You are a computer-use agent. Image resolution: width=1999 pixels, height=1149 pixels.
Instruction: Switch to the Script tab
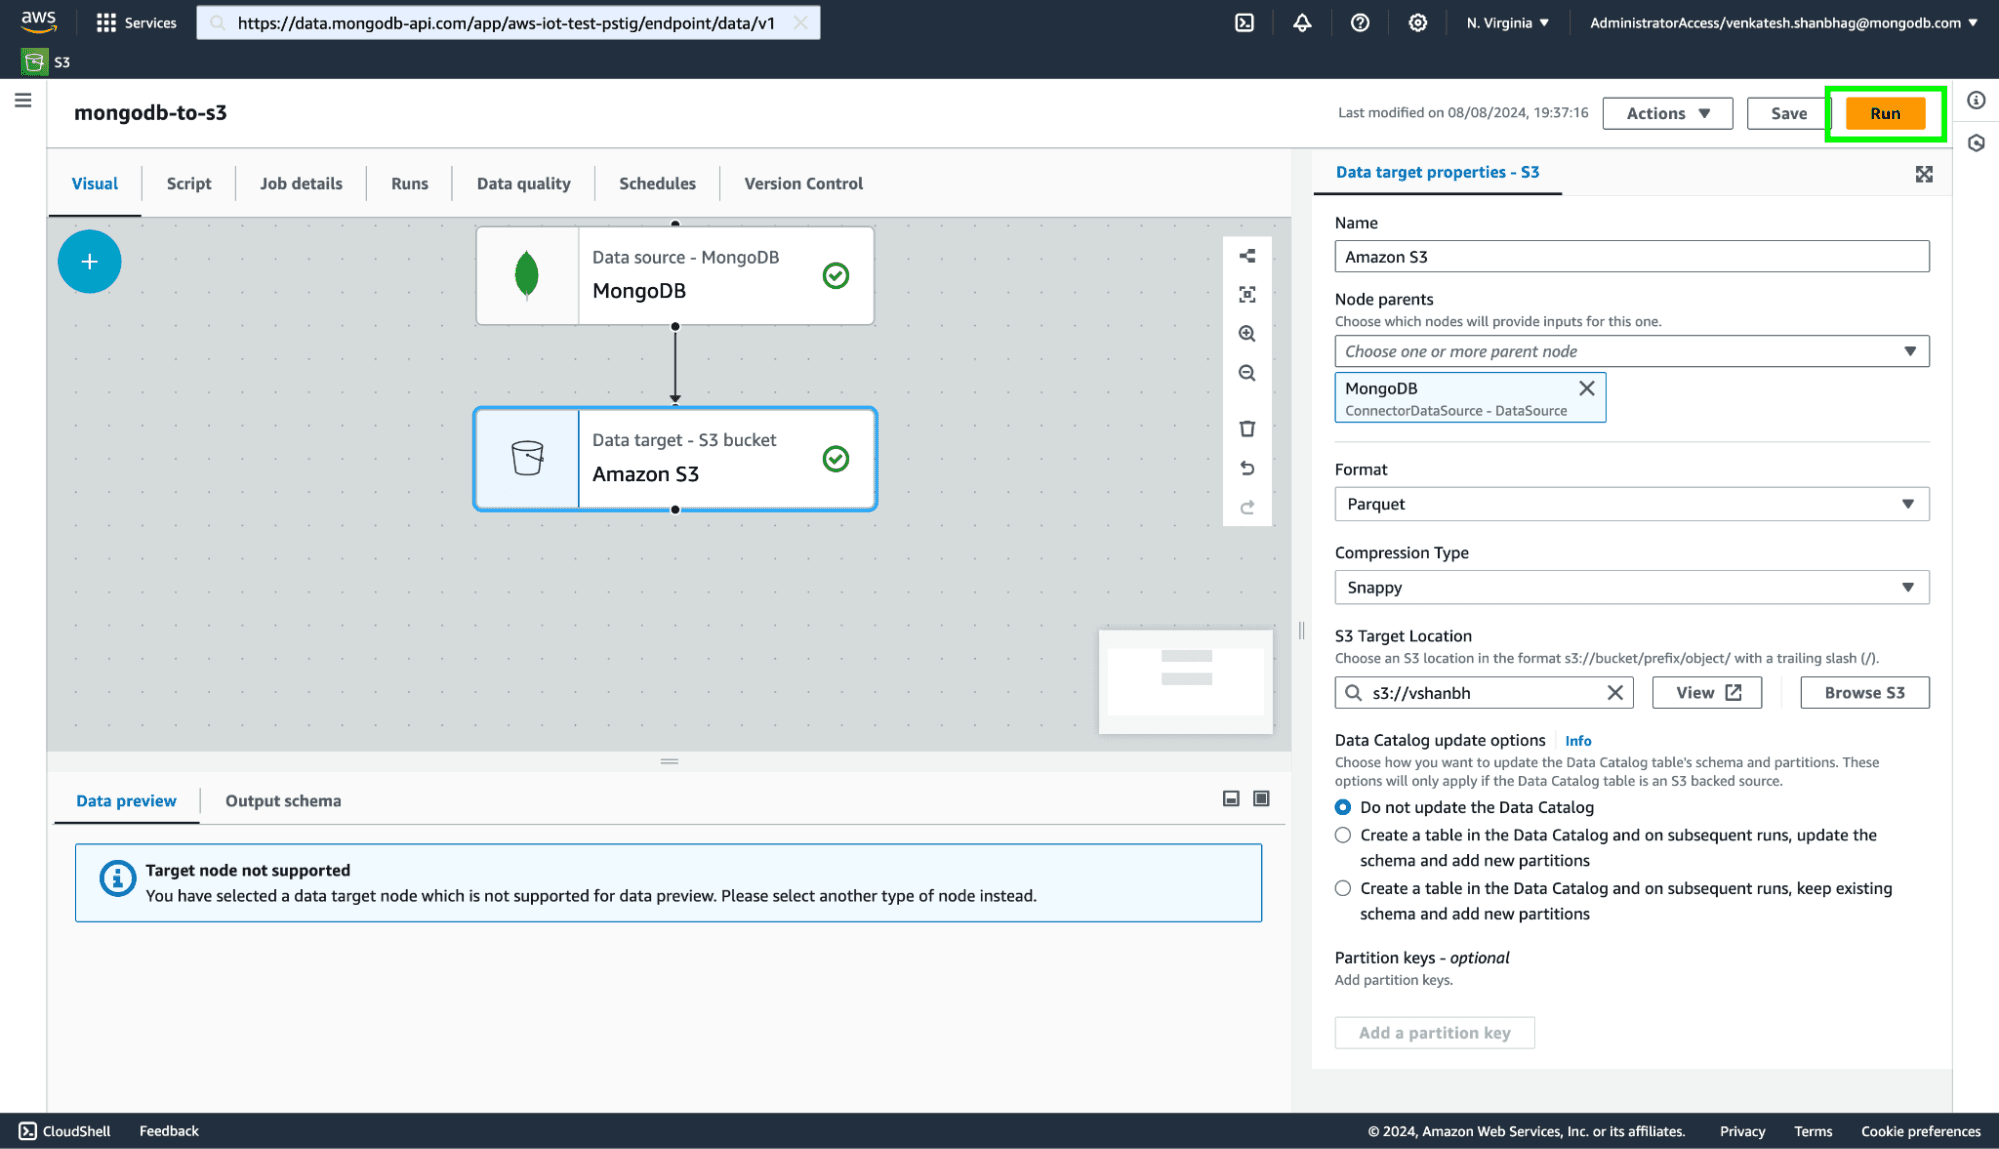pos(188,183)
